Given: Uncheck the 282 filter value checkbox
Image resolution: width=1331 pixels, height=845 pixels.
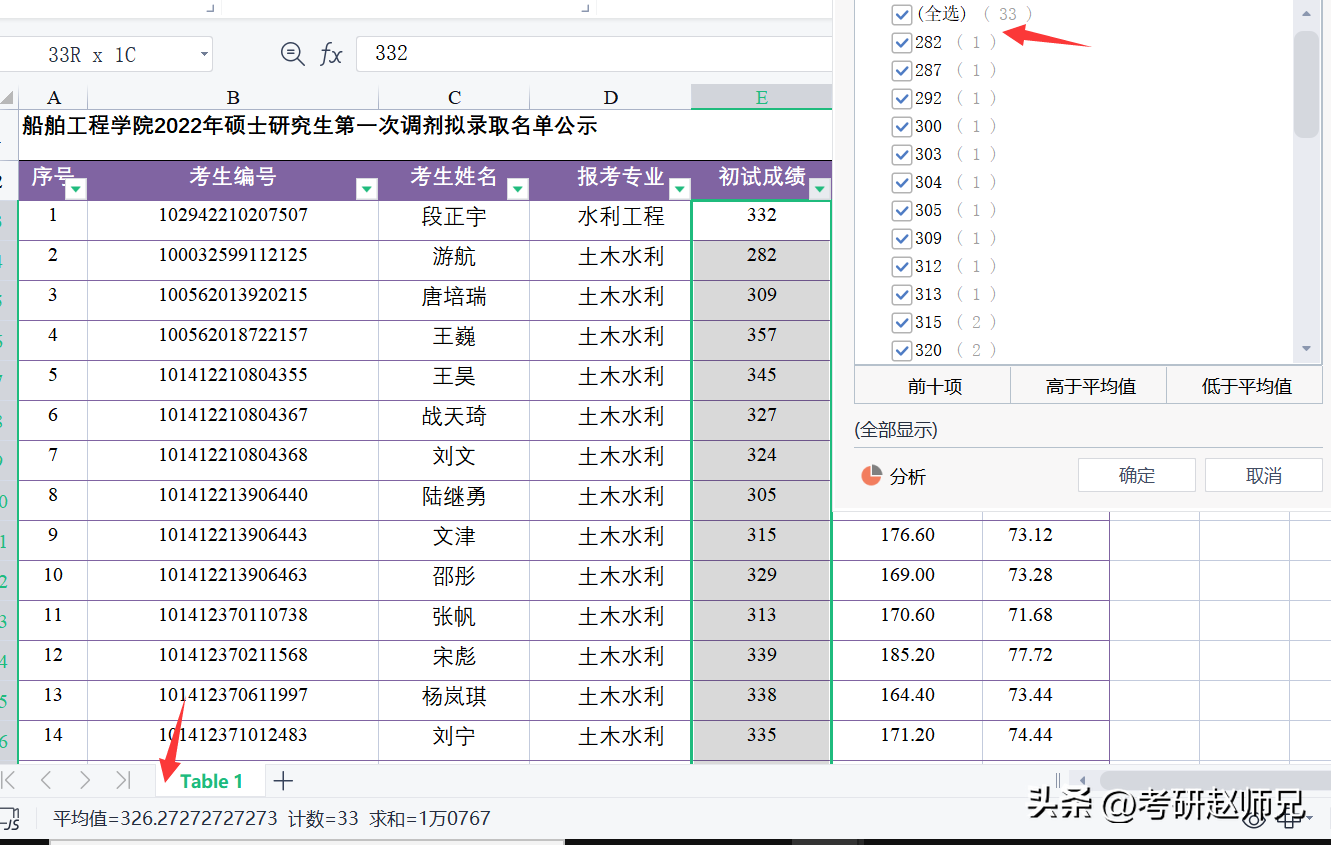Looking at the screenshot, I should pos(901,42).
